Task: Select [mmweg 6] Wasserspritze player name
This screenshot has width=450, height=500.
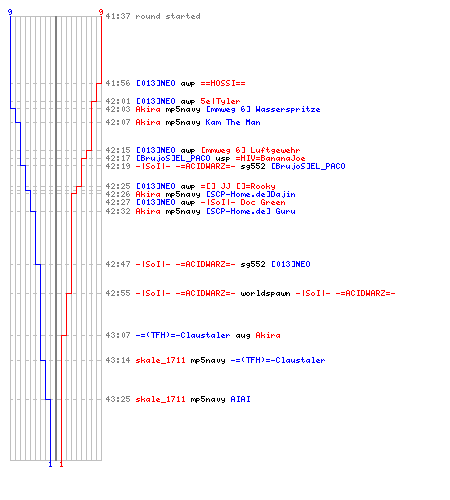Action: tap(263, 109)
